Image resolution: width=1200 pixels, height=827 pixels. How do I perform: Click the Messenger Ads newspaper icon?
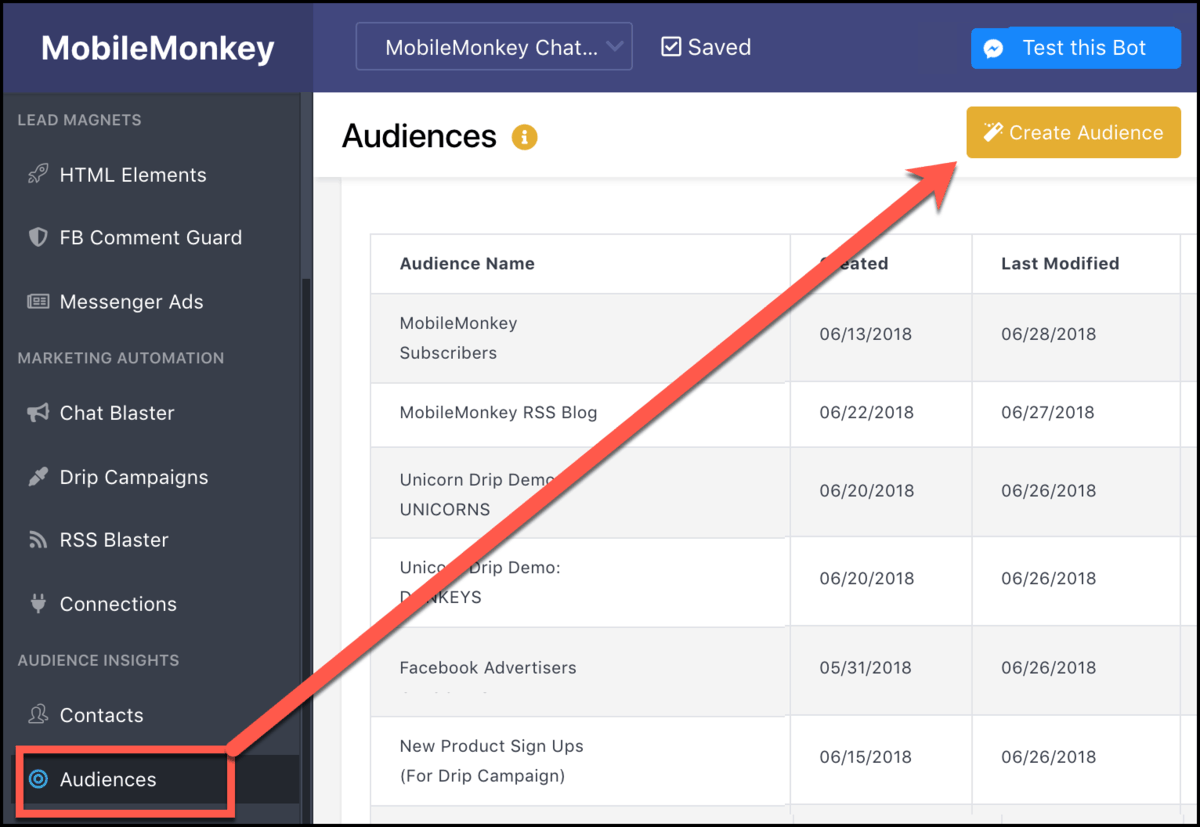pos(38,302)
